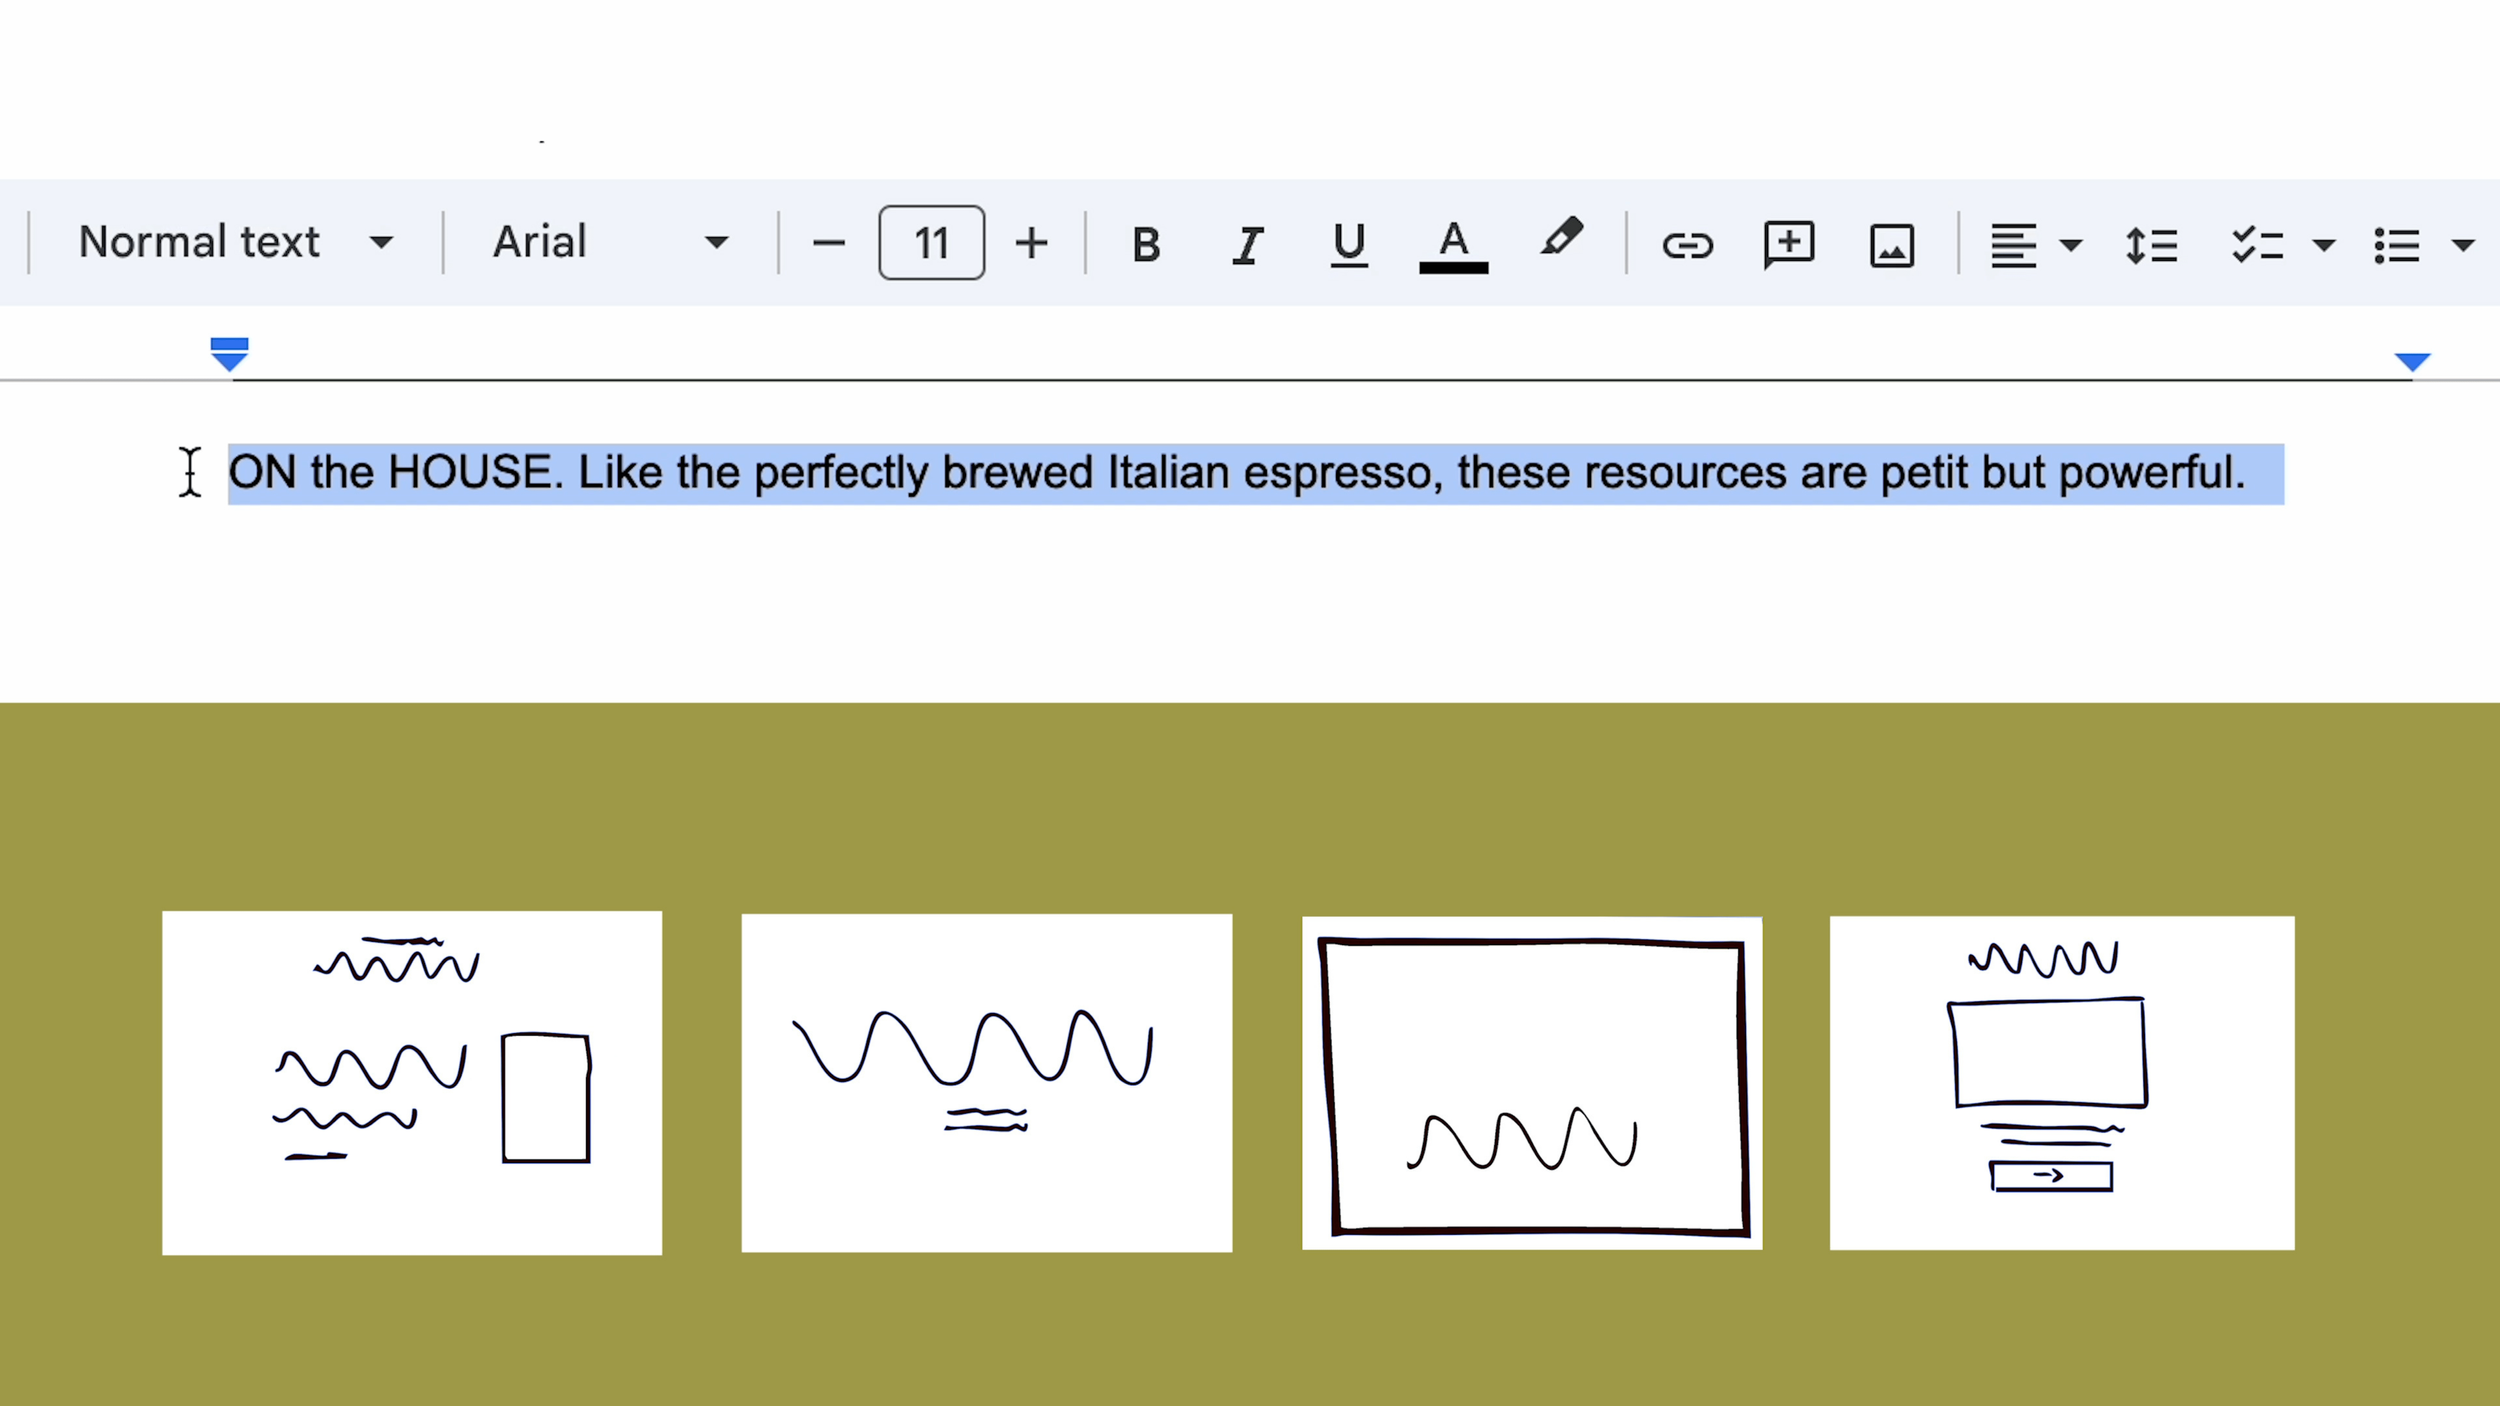Click the bulleted list icon
Viewport: 2500px width, 1406px height.
[2396, 244]
